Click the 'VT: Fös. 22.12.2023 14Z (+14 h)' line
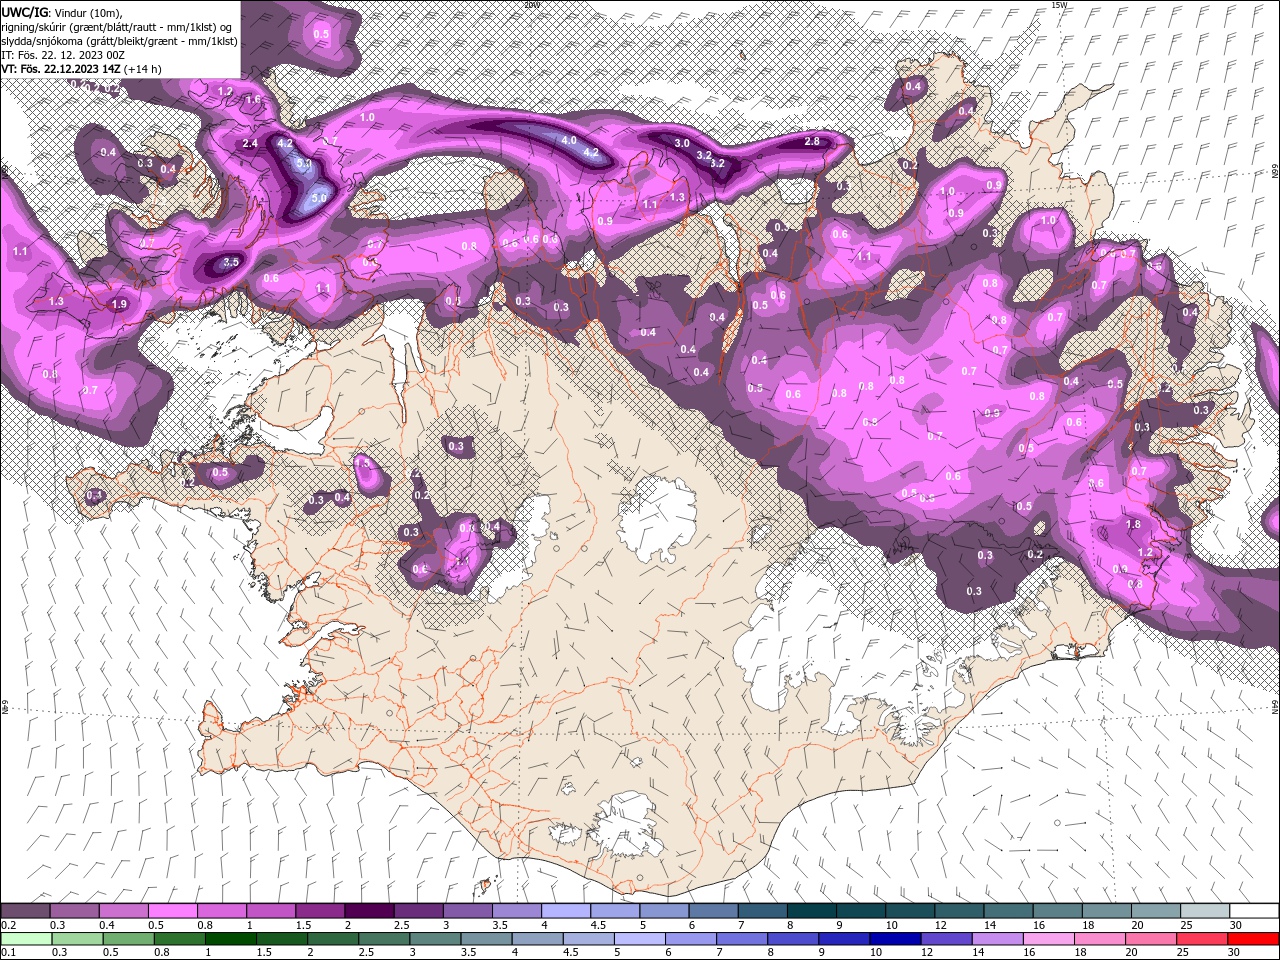 click(82, 69)
